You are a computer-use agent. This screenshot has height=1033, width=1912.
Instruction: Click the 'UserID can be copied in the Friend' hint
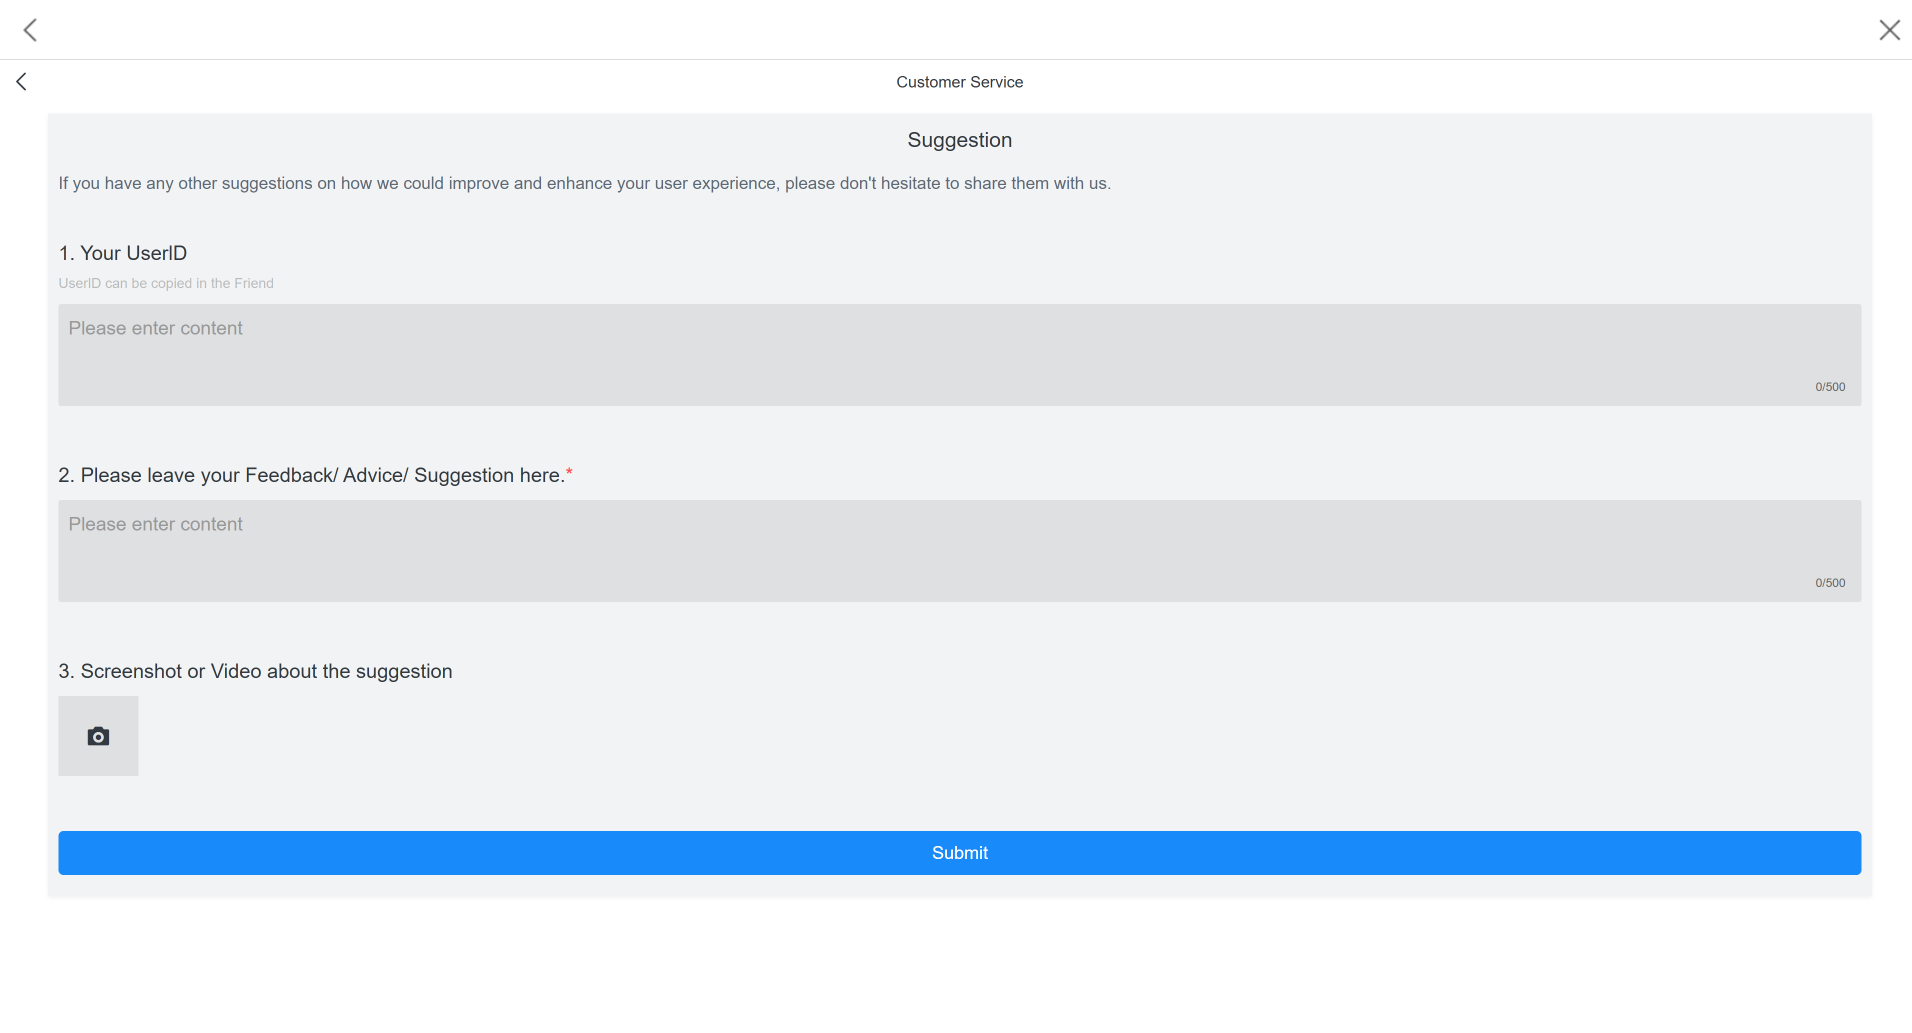pyautogui.click(x=166, y=283)
